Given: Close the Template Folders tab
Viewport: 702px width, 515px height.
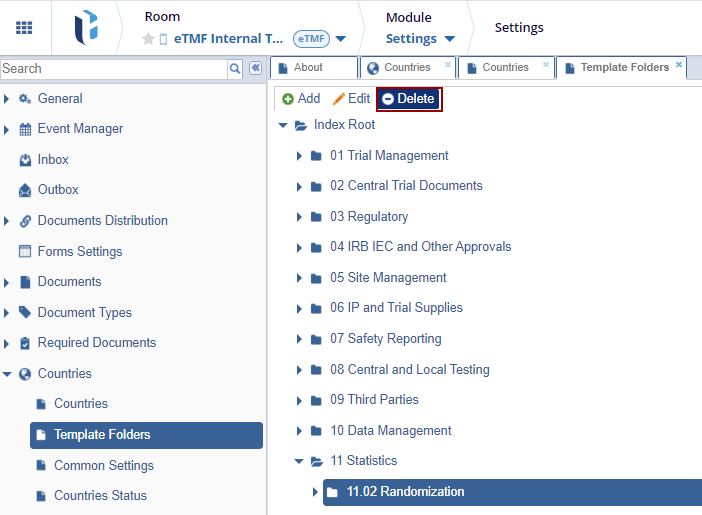Looking at the screenshot, I should coord(679,65).
